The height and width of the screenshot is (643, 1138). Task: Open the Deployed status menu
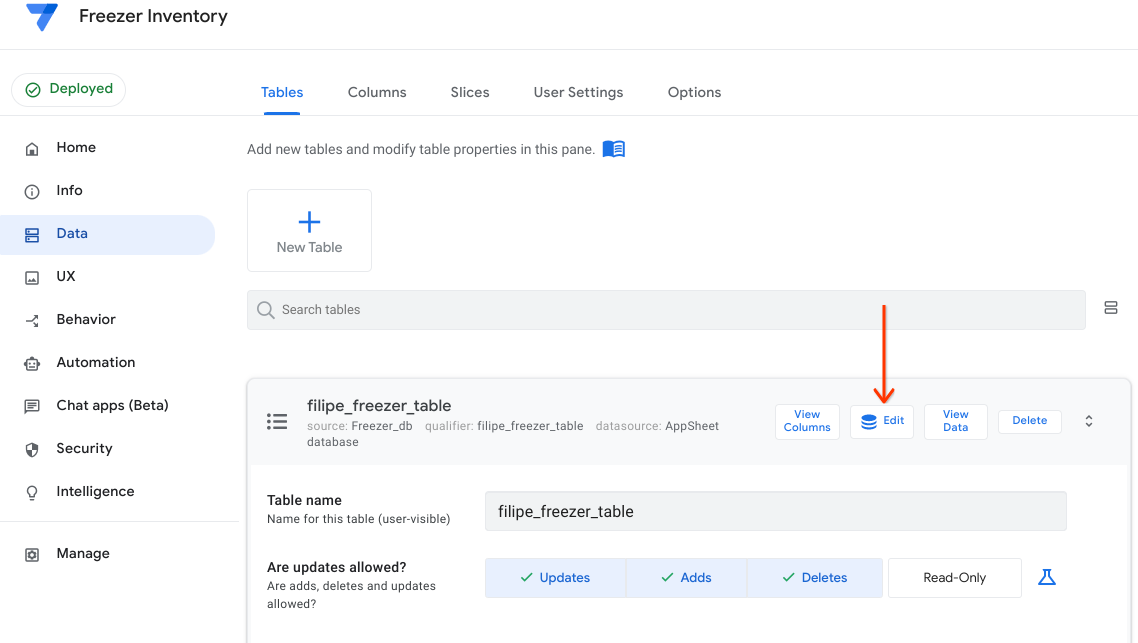pyautogui.click(x=69, y=89)
